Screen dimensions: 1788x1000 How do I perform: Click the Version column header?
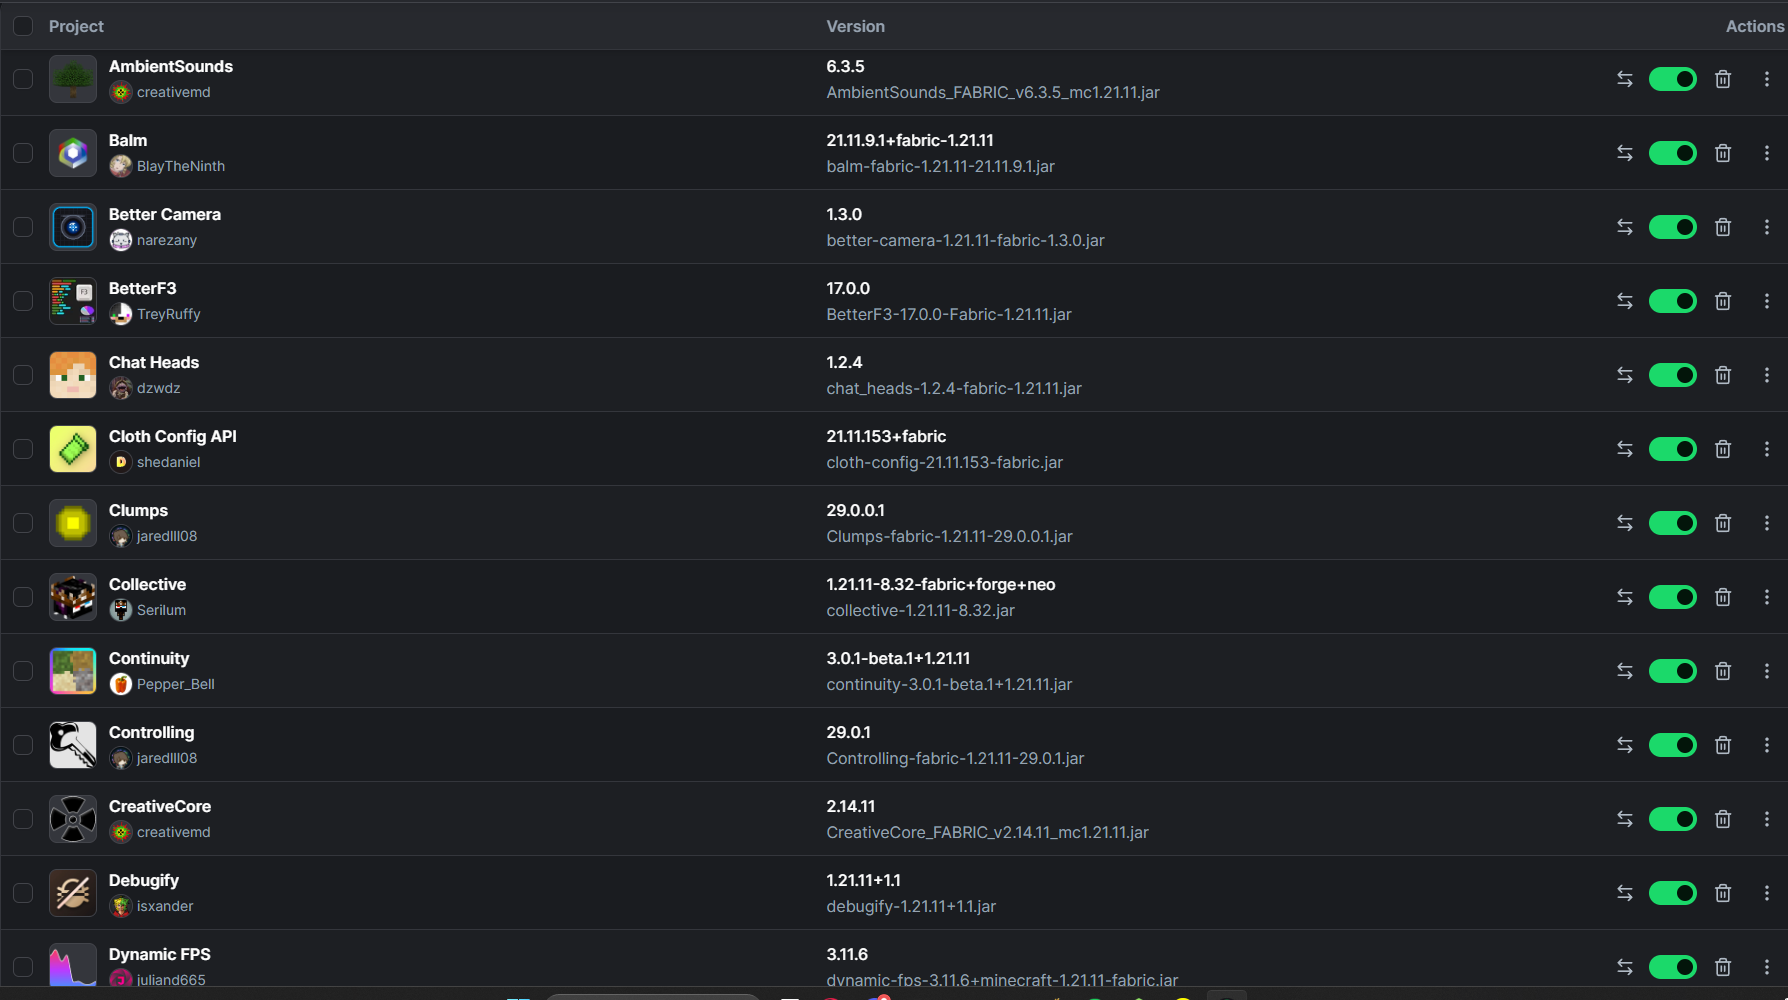(x=855, y=26)
